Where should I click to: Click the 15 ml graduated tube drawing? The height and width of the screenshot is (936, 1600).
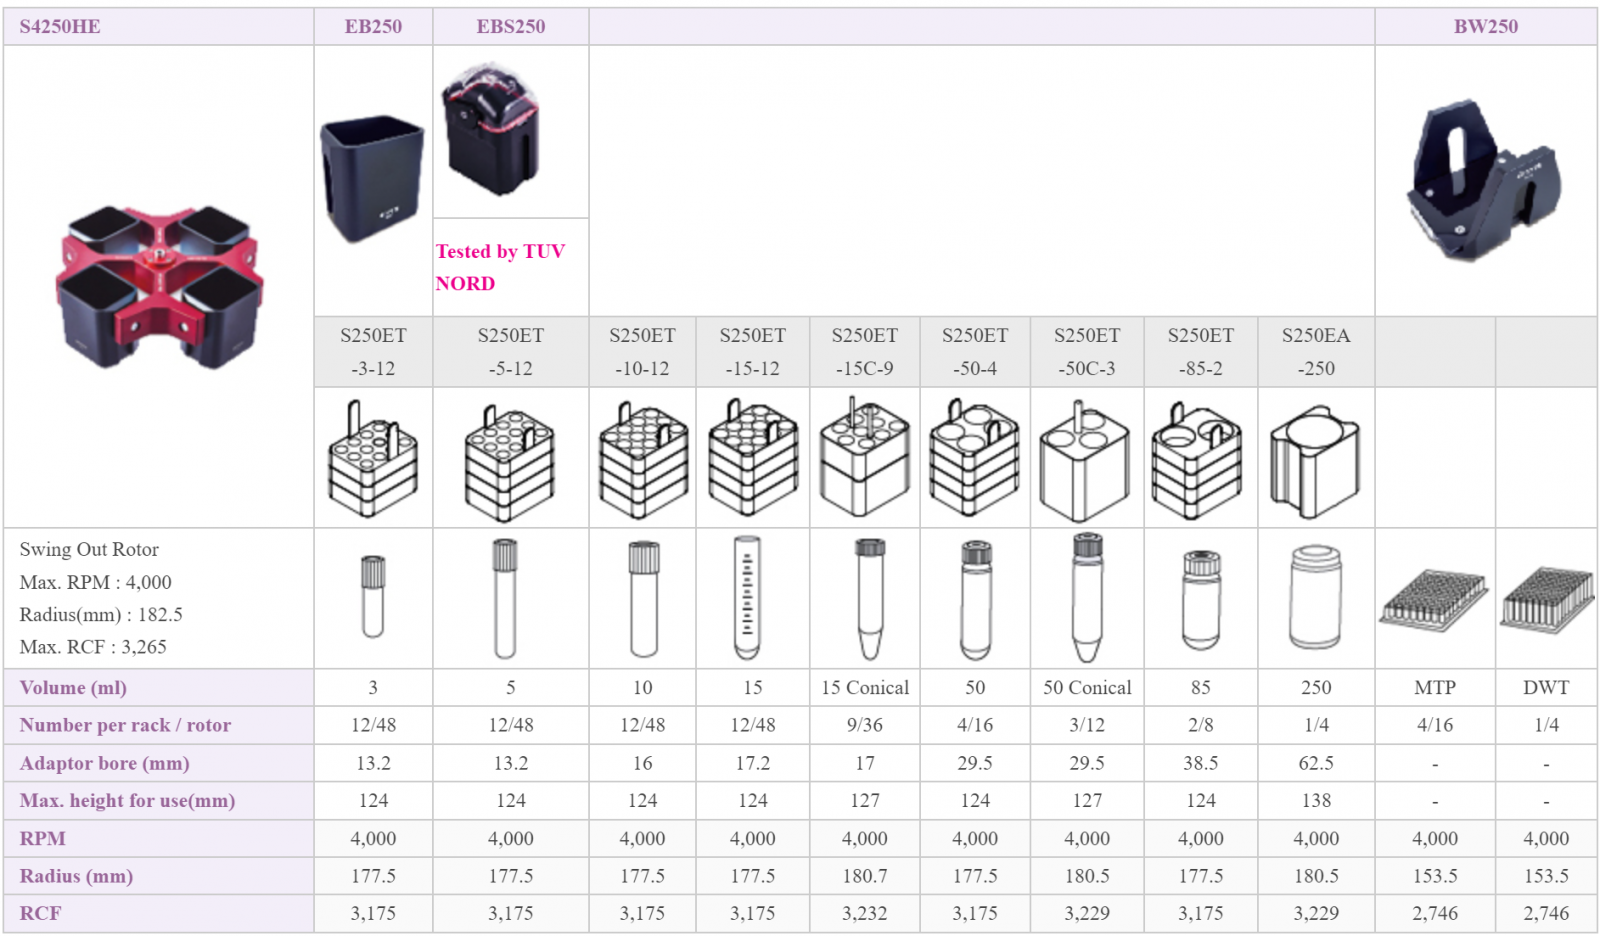[747, 598]
